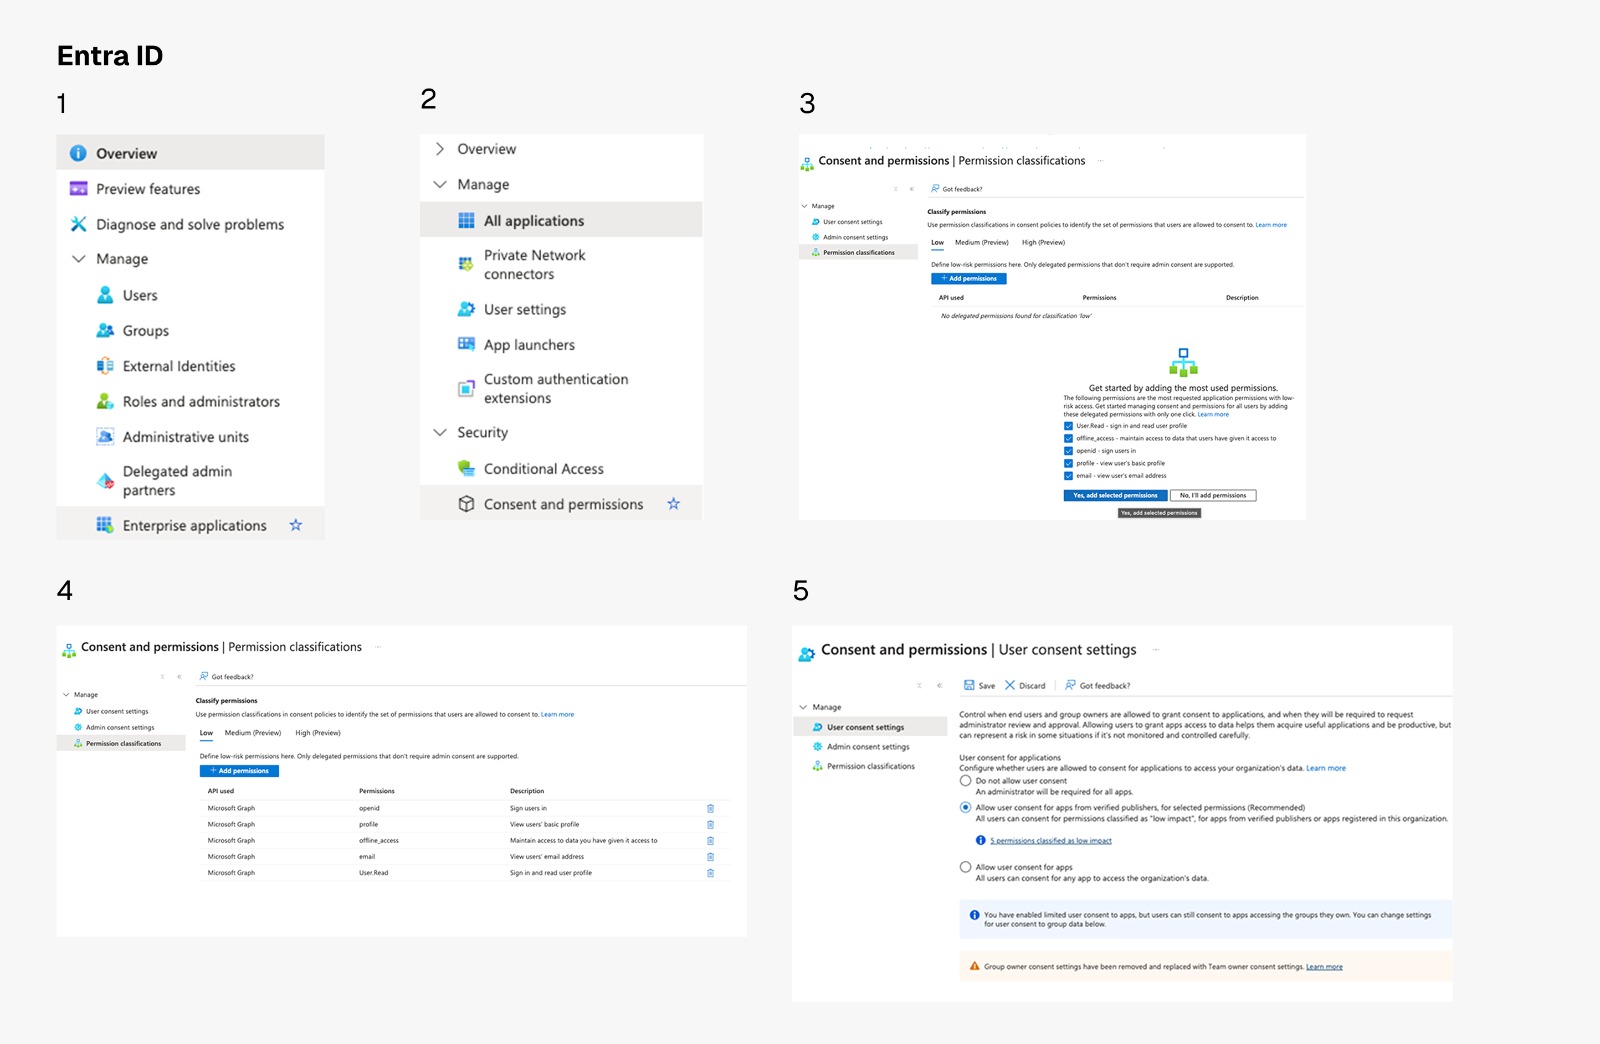Switch to High (Preview) tab in panel 3
The image size is (1600, 1044).
click(1043, 242)
